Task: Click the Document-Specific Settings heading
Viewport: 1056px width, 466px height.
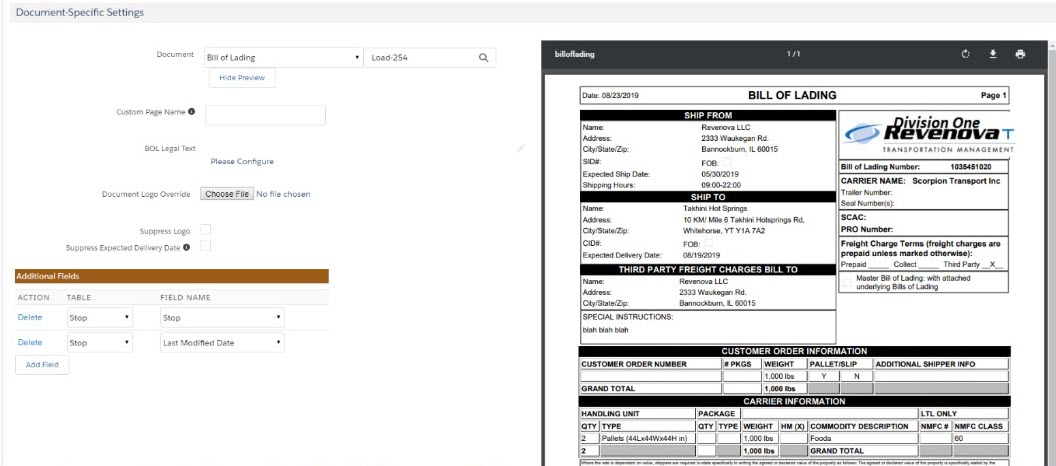Action: (79, 12)
